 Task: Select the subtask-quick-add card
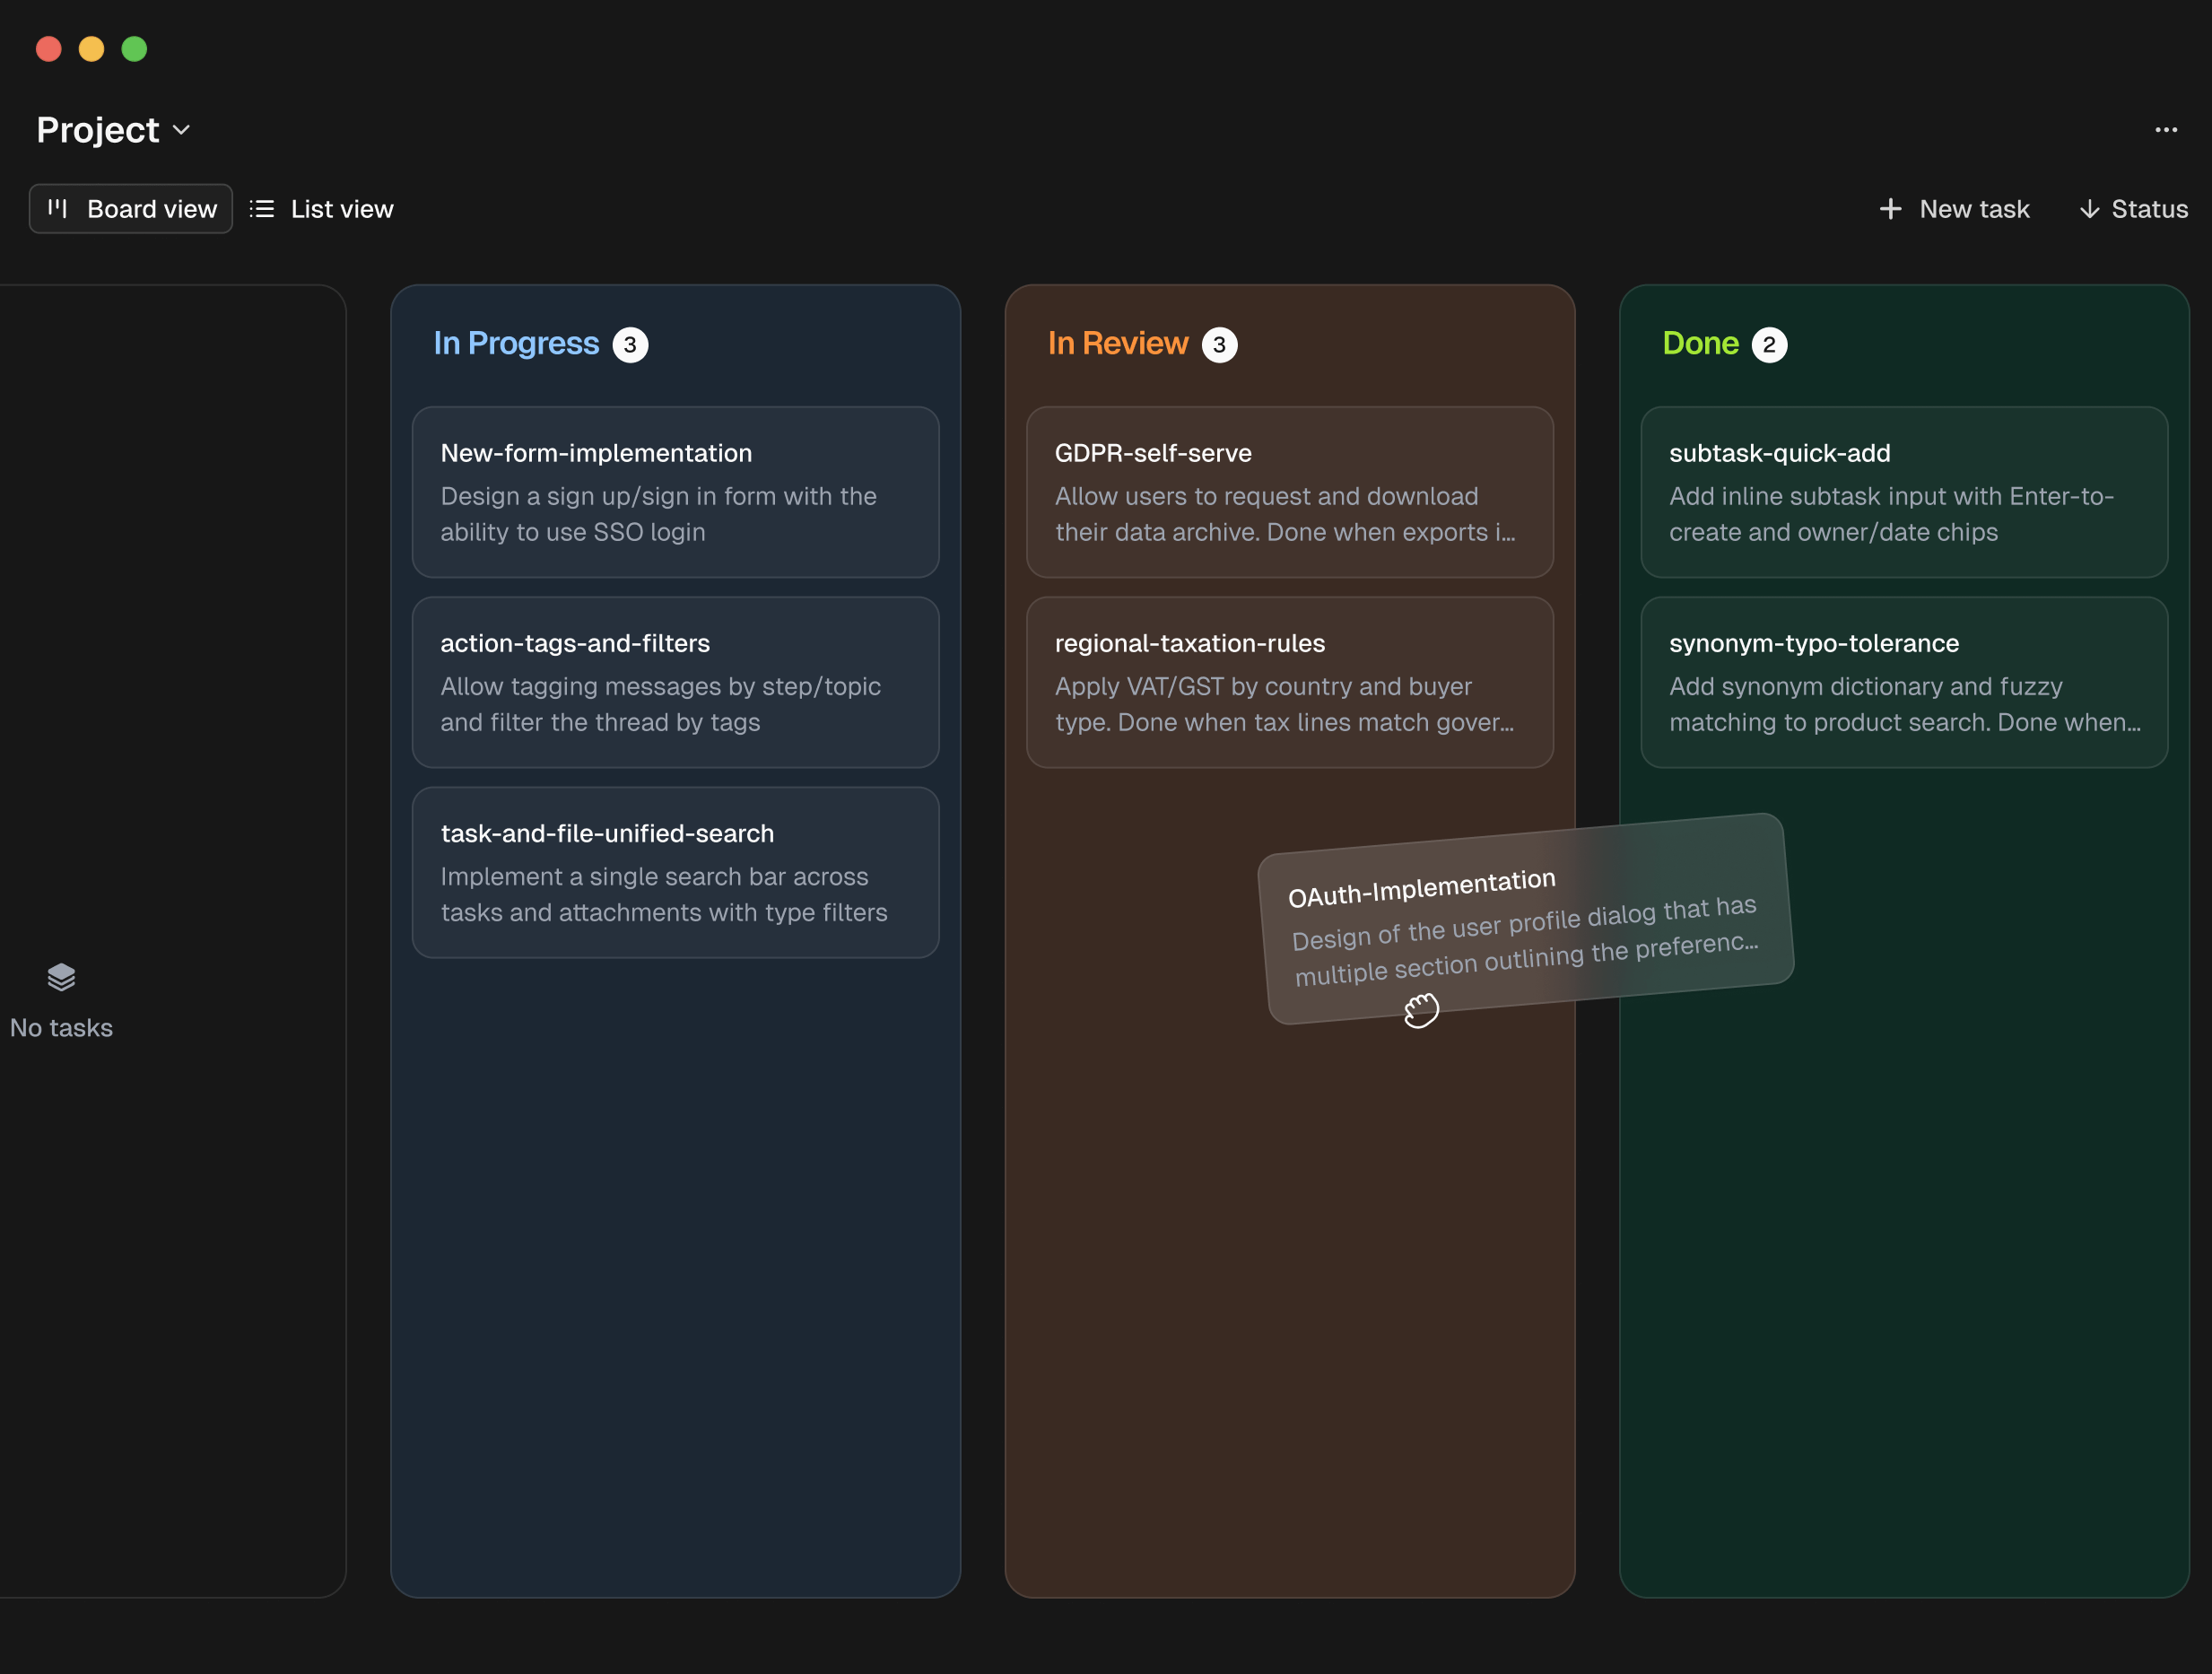click(1903, 491)
